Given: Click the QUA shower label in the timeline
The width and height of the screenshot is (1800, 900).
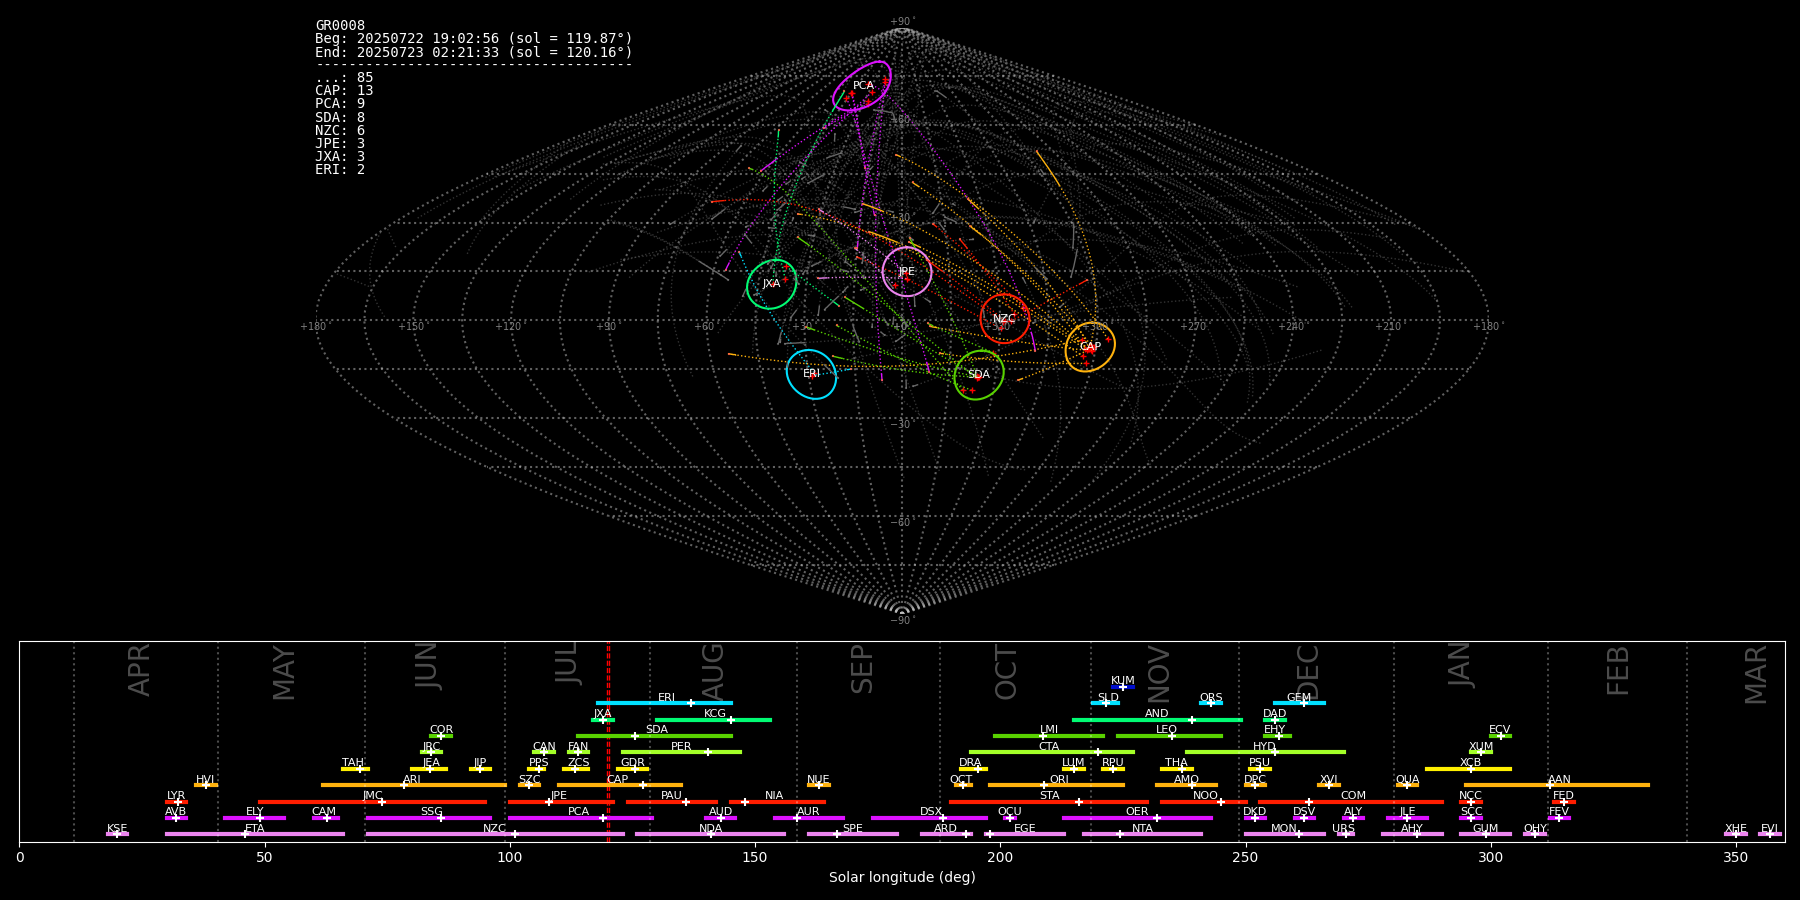Looking at the screenshot, I should pyautogui.click(x=1407, y=780).
